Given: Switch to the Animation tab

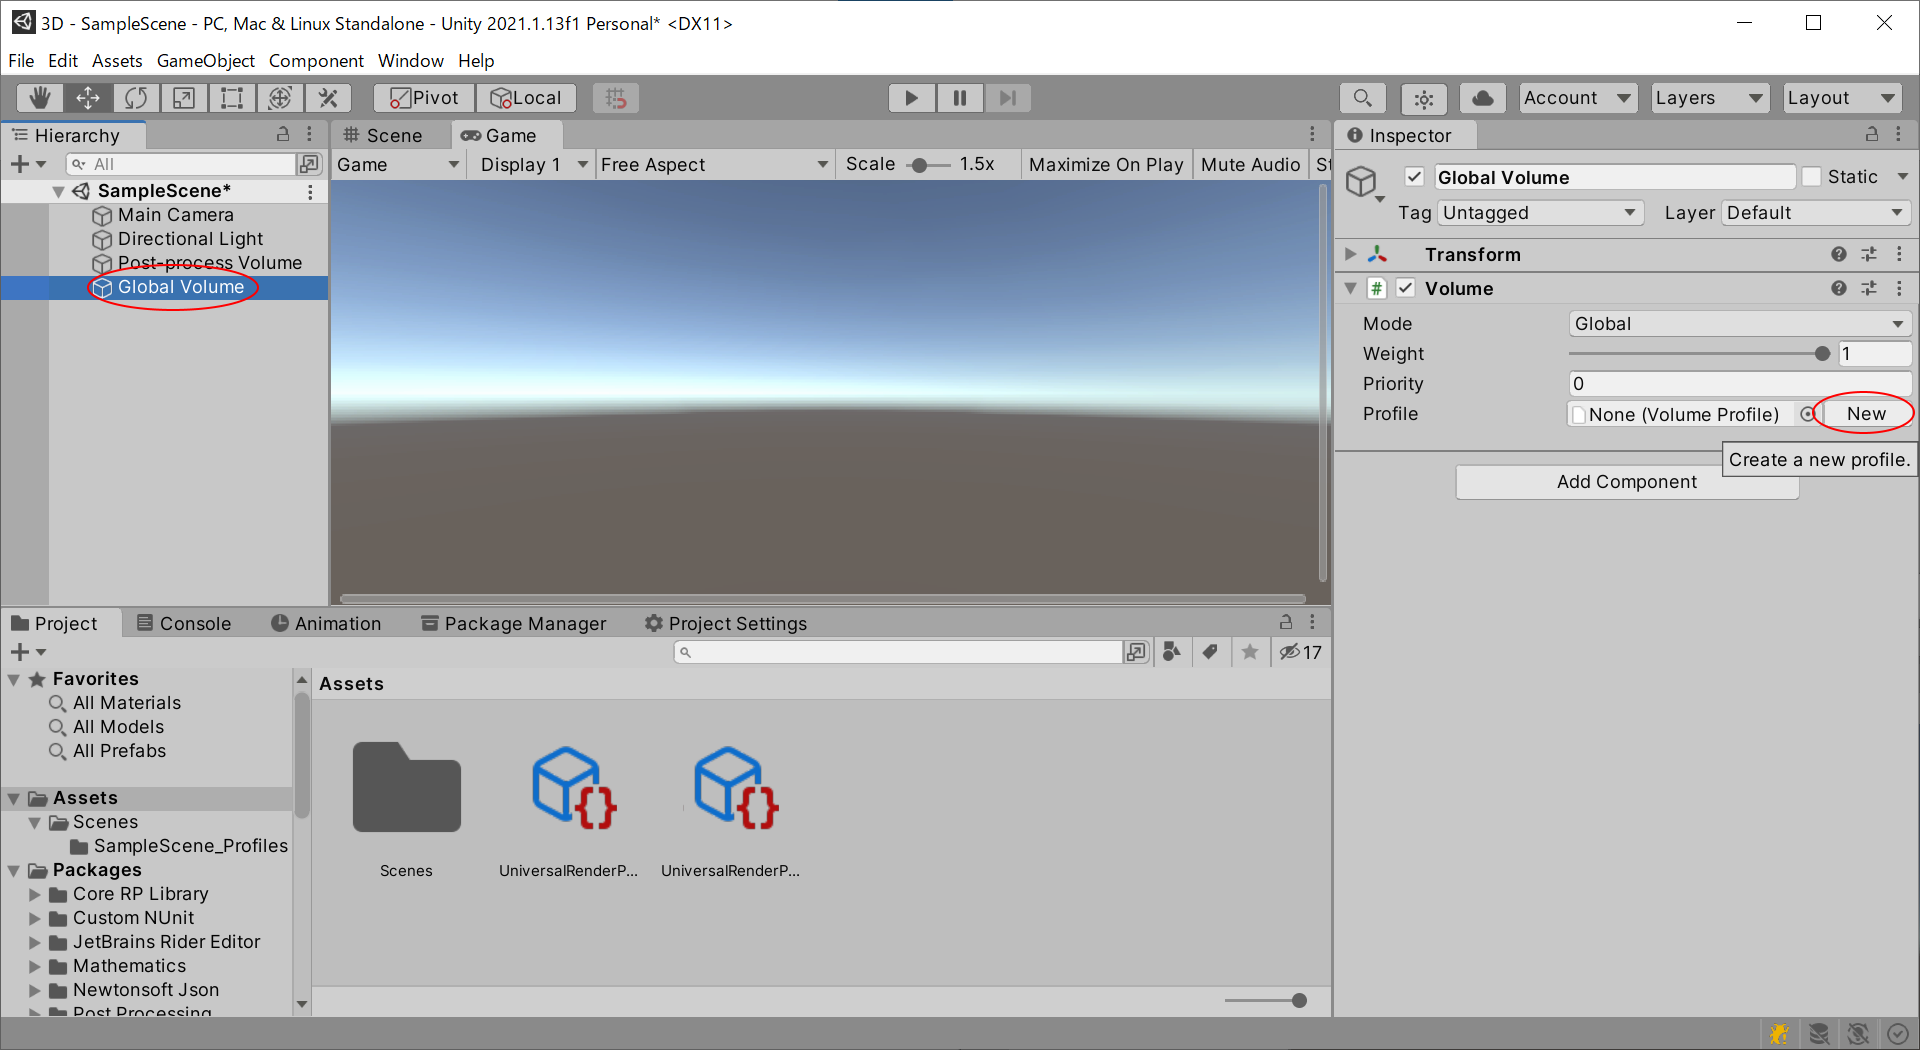Looking at the screenshot, I should (327, 623).
